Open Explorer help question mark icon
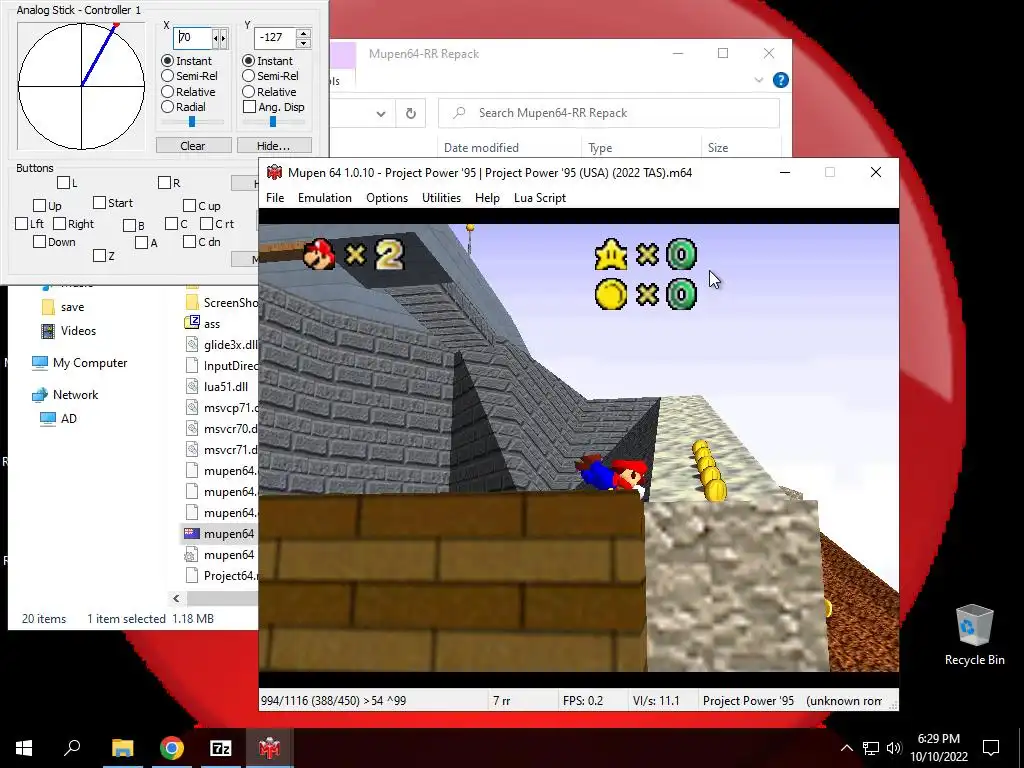The width and height of the screenshot is (1024, 768). 780,80
